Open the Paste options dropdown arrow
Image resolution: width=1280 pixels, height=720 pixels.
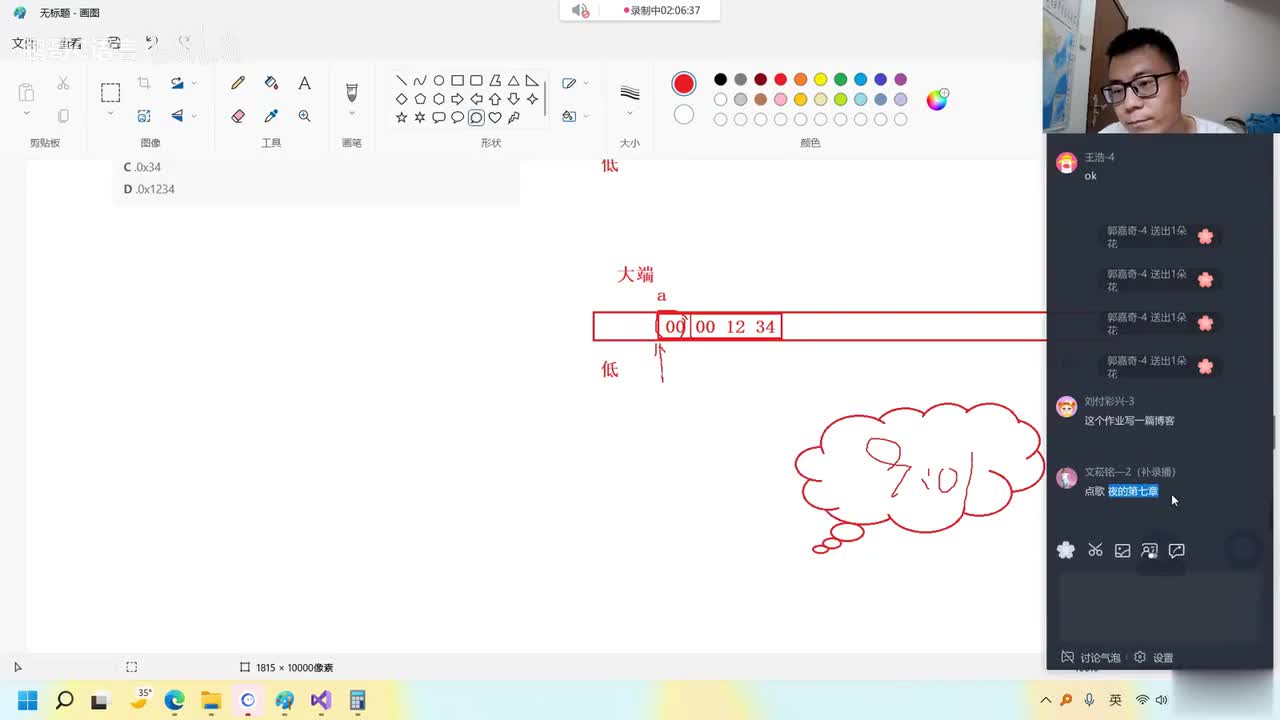(x=26, y=114)
